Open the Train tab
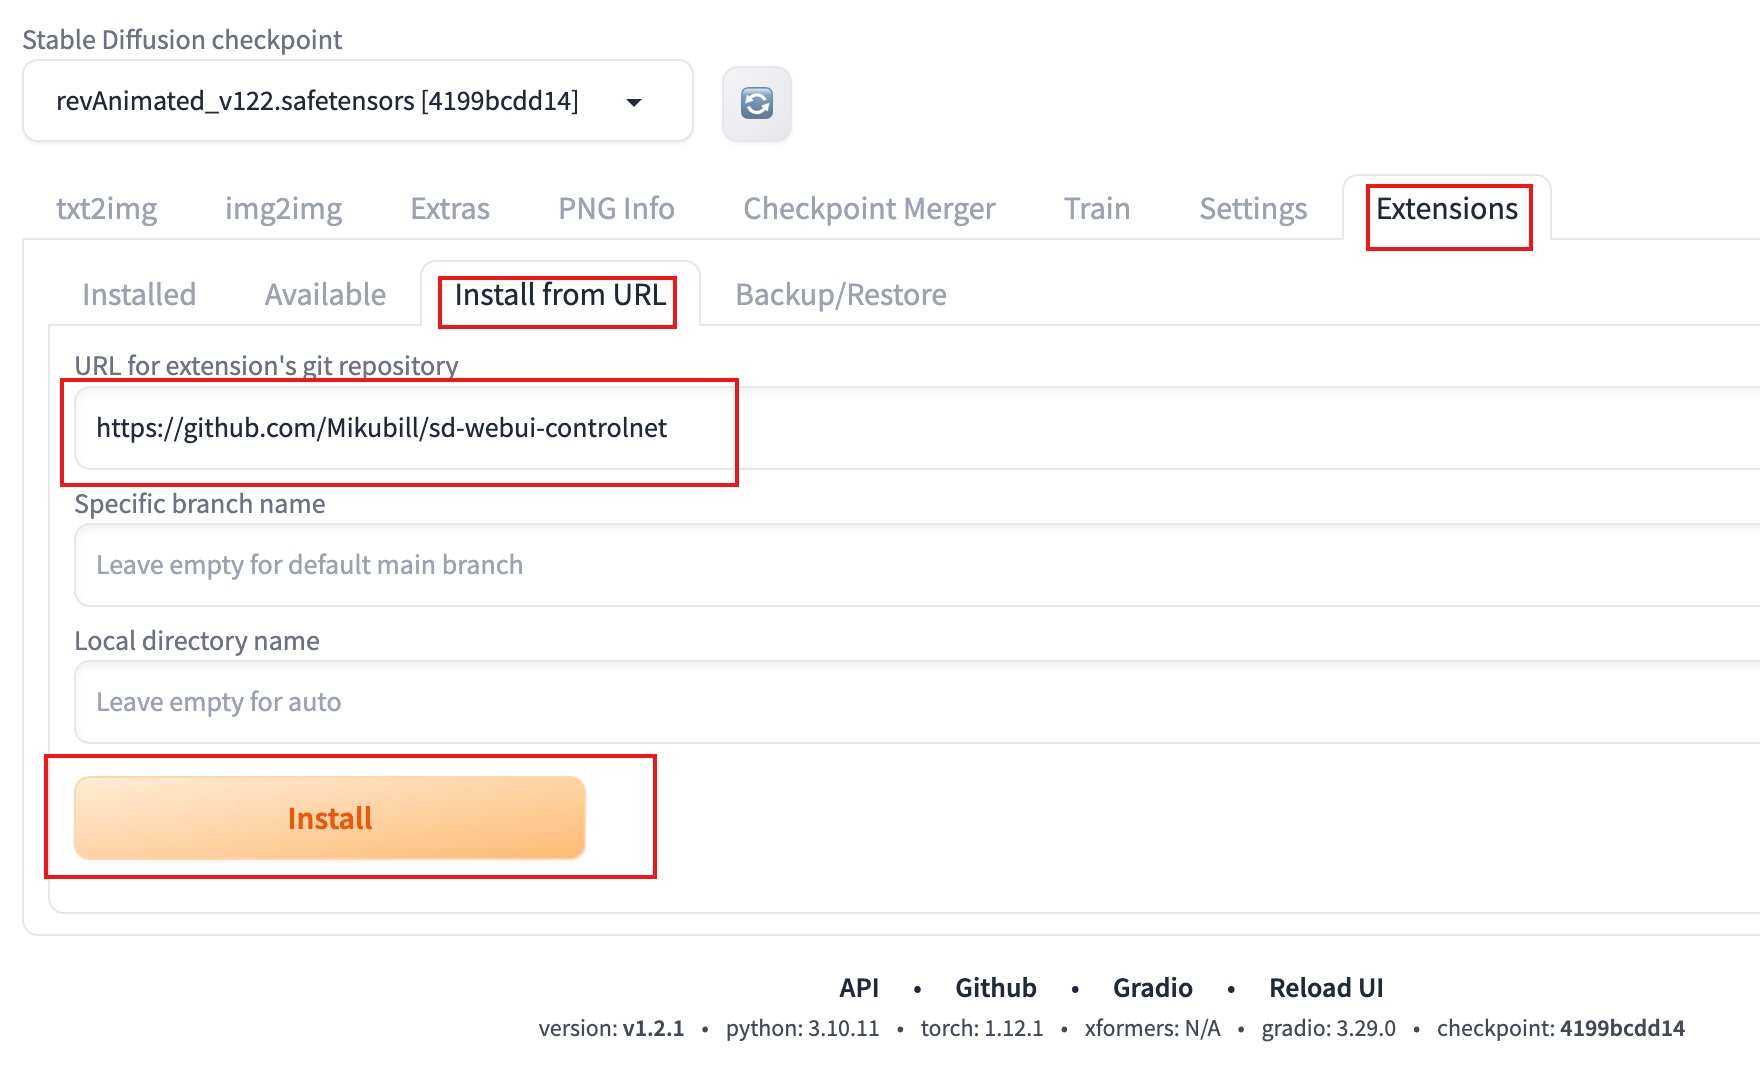The image size is (1760, 1072). coord(1097,208)
